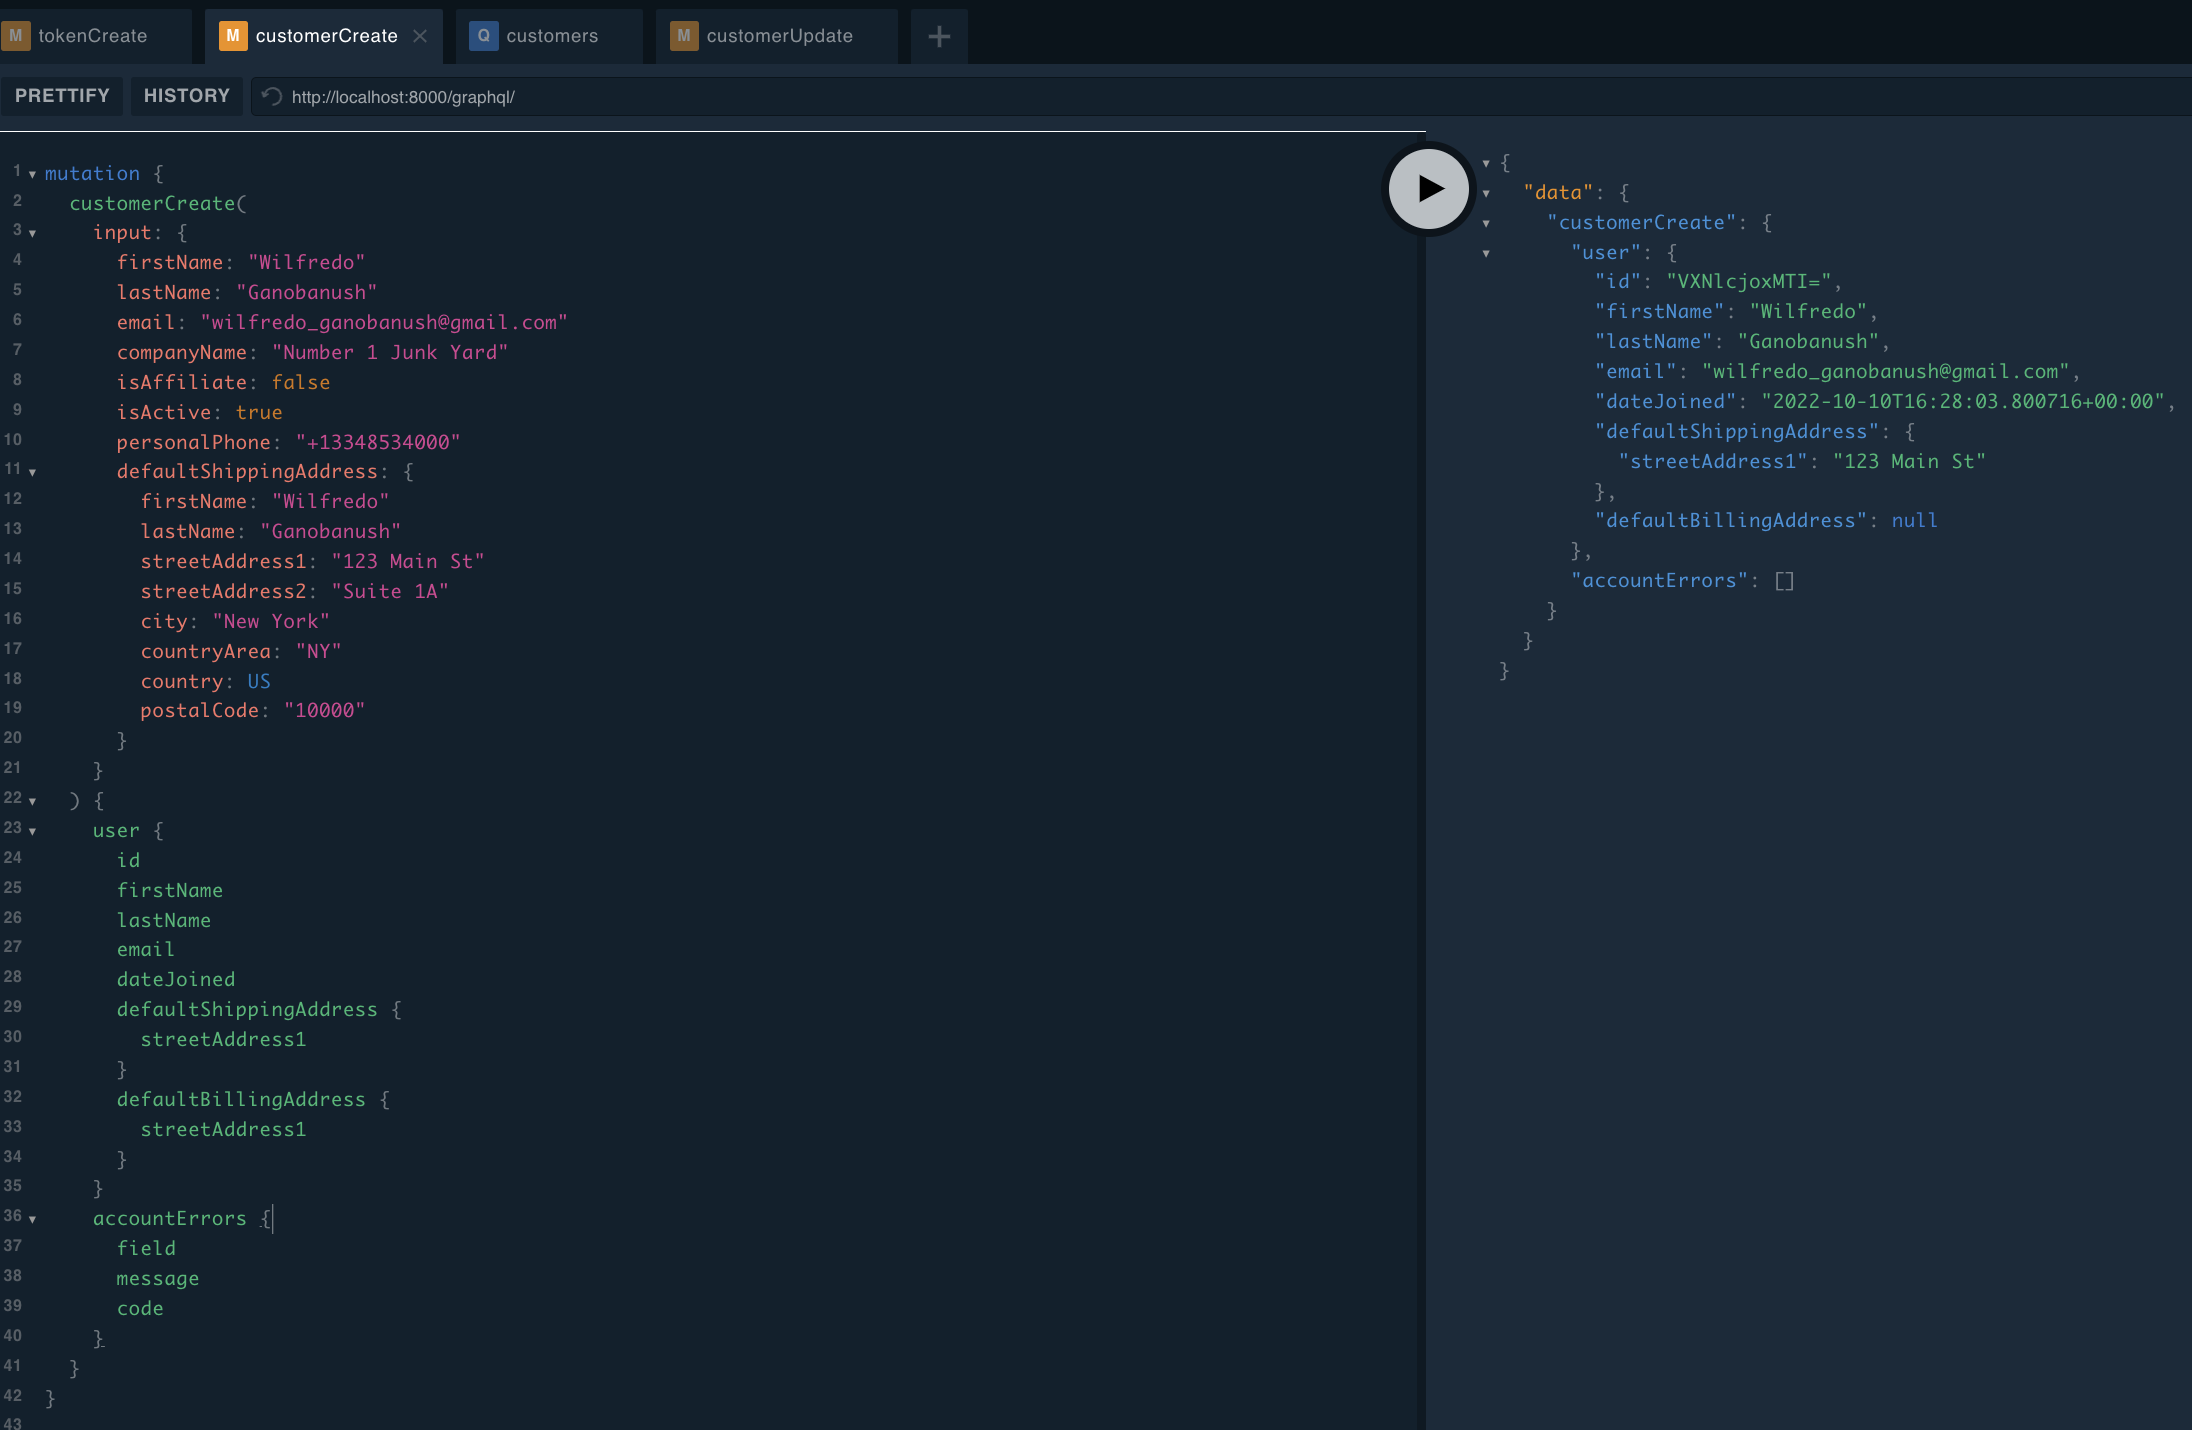The width and height of the screenshot is (2192, 1430).
Task: Switch to the customerUpdate tab
Action: [777, 36]
